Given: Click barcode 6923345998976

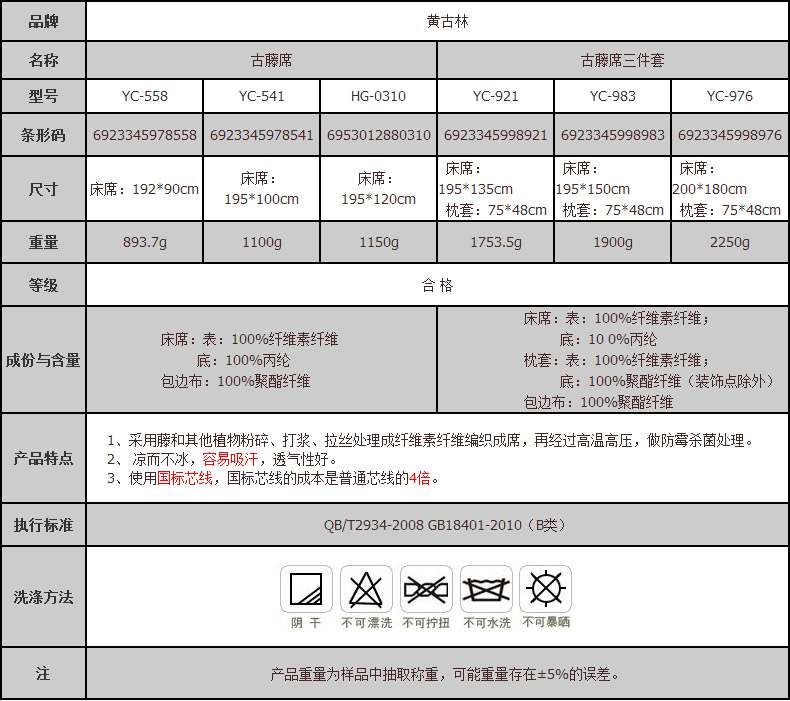Looking at the screenshot, I should (x=730, y=135).
